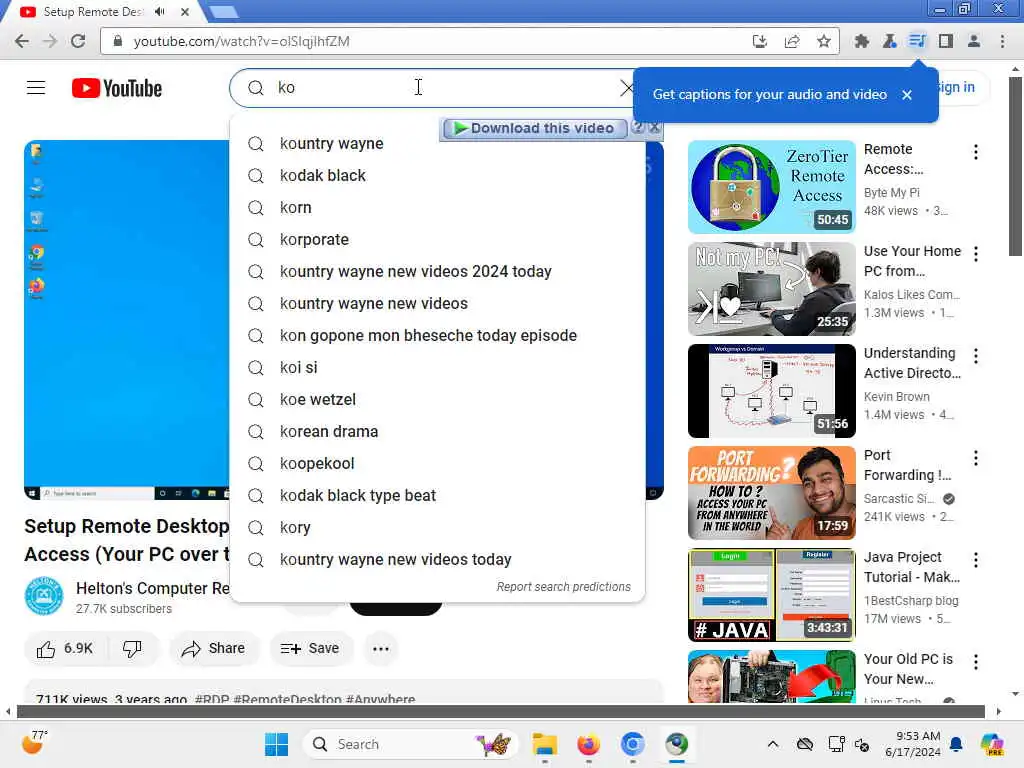Choose "koopekool" suggestion
This screenshot has width=1024, height=768.
437,464
